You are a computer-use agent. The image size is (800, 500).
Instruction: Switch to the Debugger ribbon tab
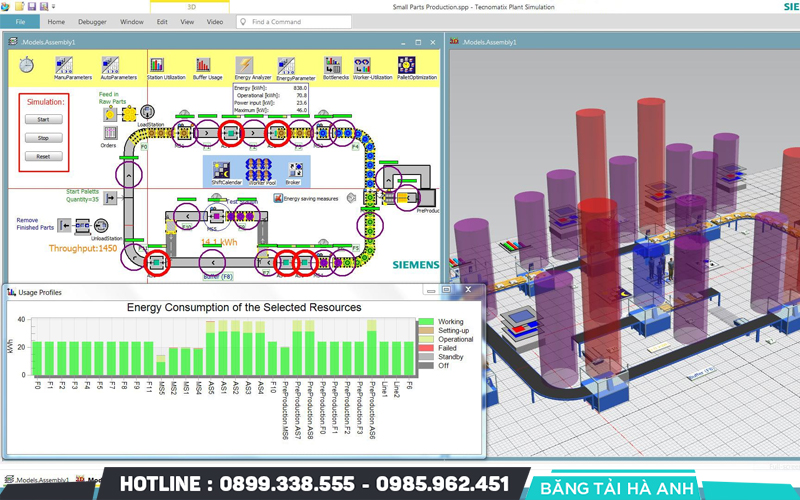(92, 21)
